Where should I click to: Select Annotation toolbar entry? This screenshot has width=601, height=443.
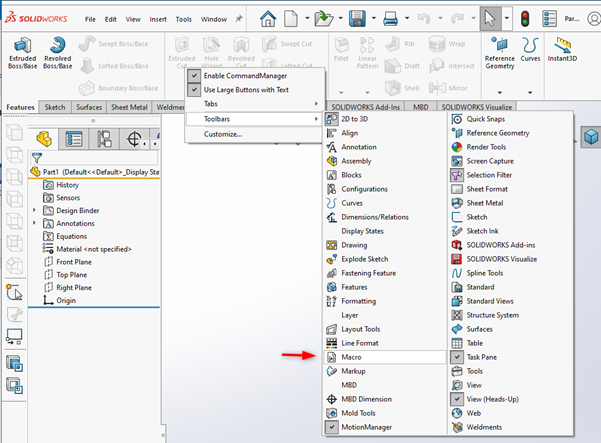click(x=385, y=147)
